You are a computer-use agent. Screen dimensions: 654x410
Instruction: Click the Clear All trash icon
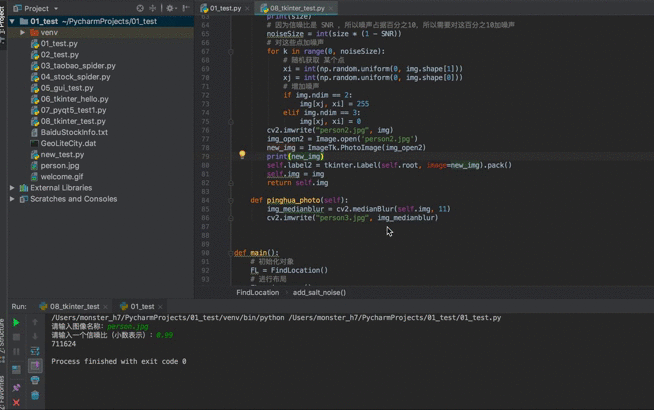pyautogui.click(x=35, y=395)
